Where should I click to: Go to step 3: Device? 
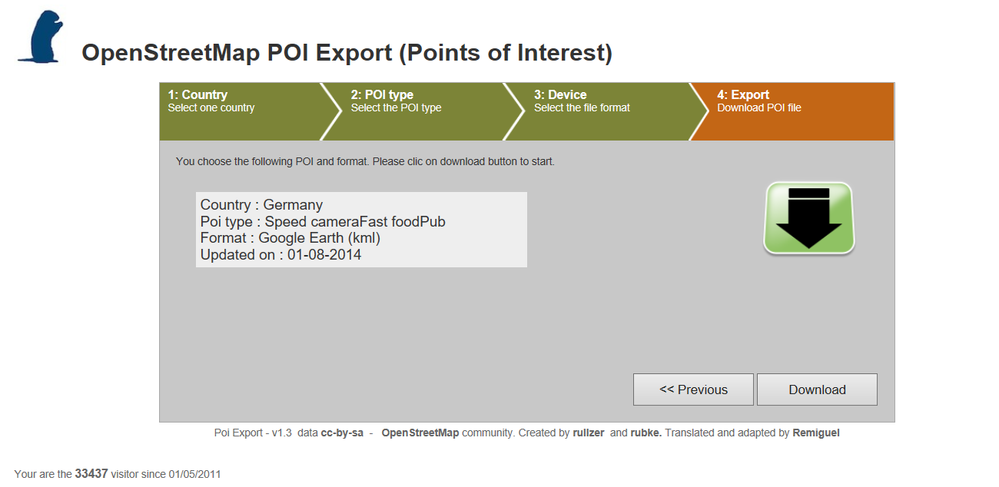click(604, 112)
